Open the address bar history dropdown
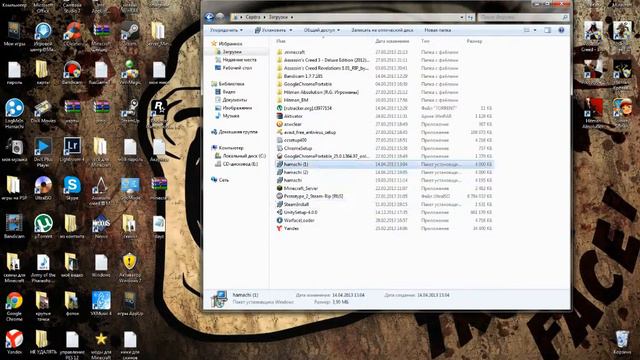 click(462, 17)
